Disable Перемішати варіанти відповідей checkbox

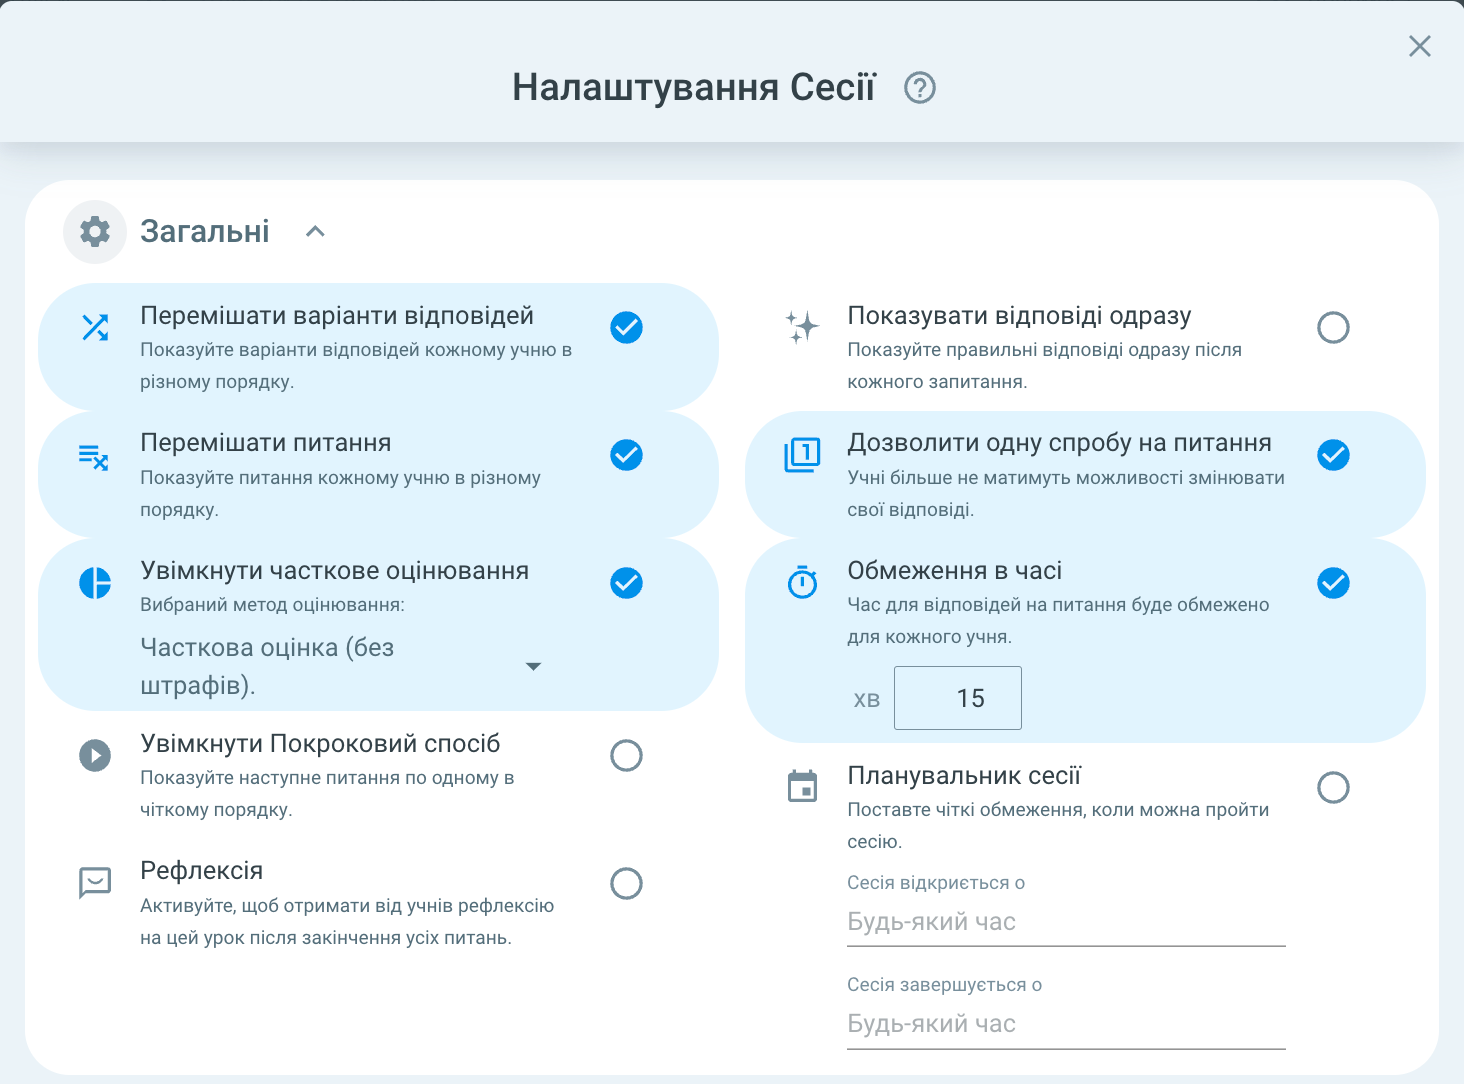[626, 327]
